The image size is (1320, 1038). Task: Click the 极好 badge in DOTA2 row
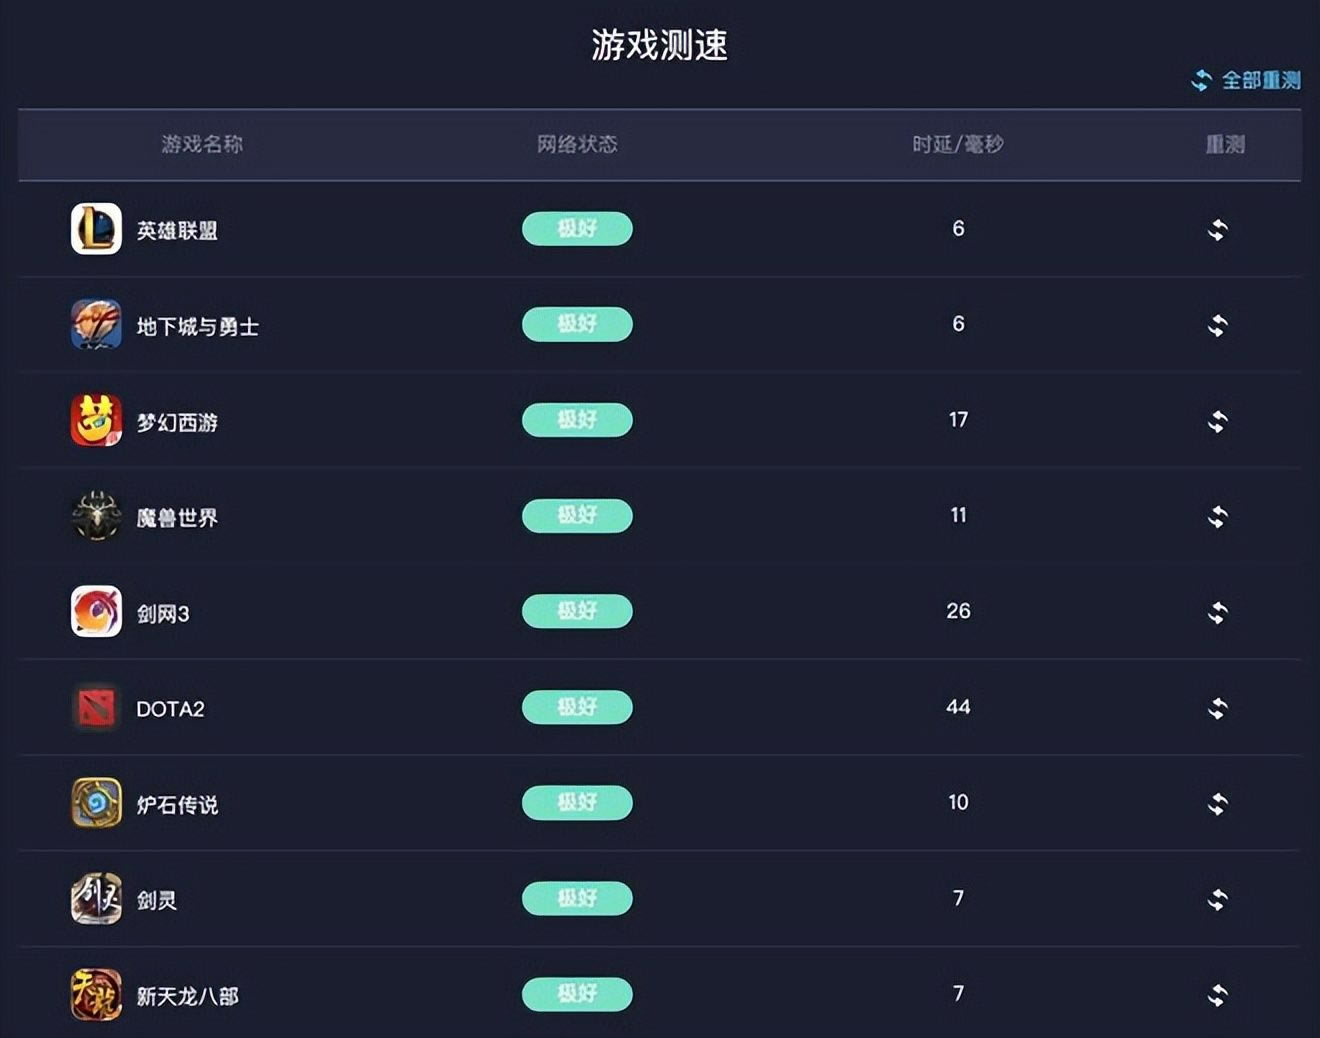pos(577,707)
